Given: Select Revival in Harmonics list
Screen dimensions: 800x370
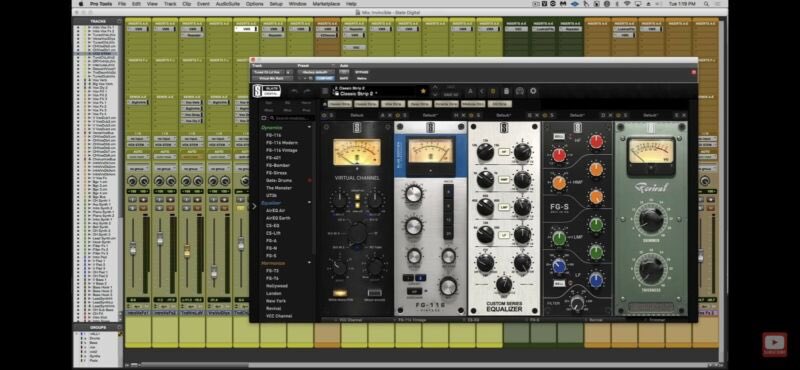Looking at the screenshot, I should [274, 309].
